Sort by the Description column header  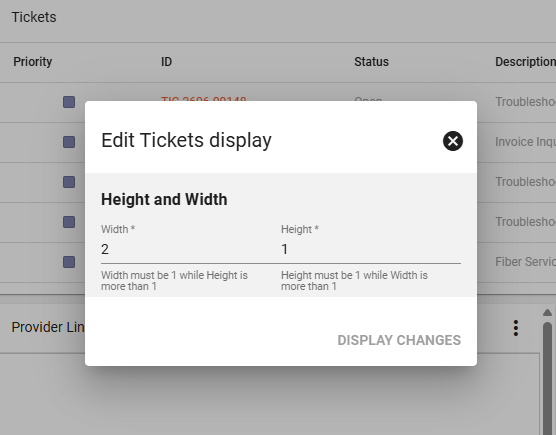tap(526, 62)
